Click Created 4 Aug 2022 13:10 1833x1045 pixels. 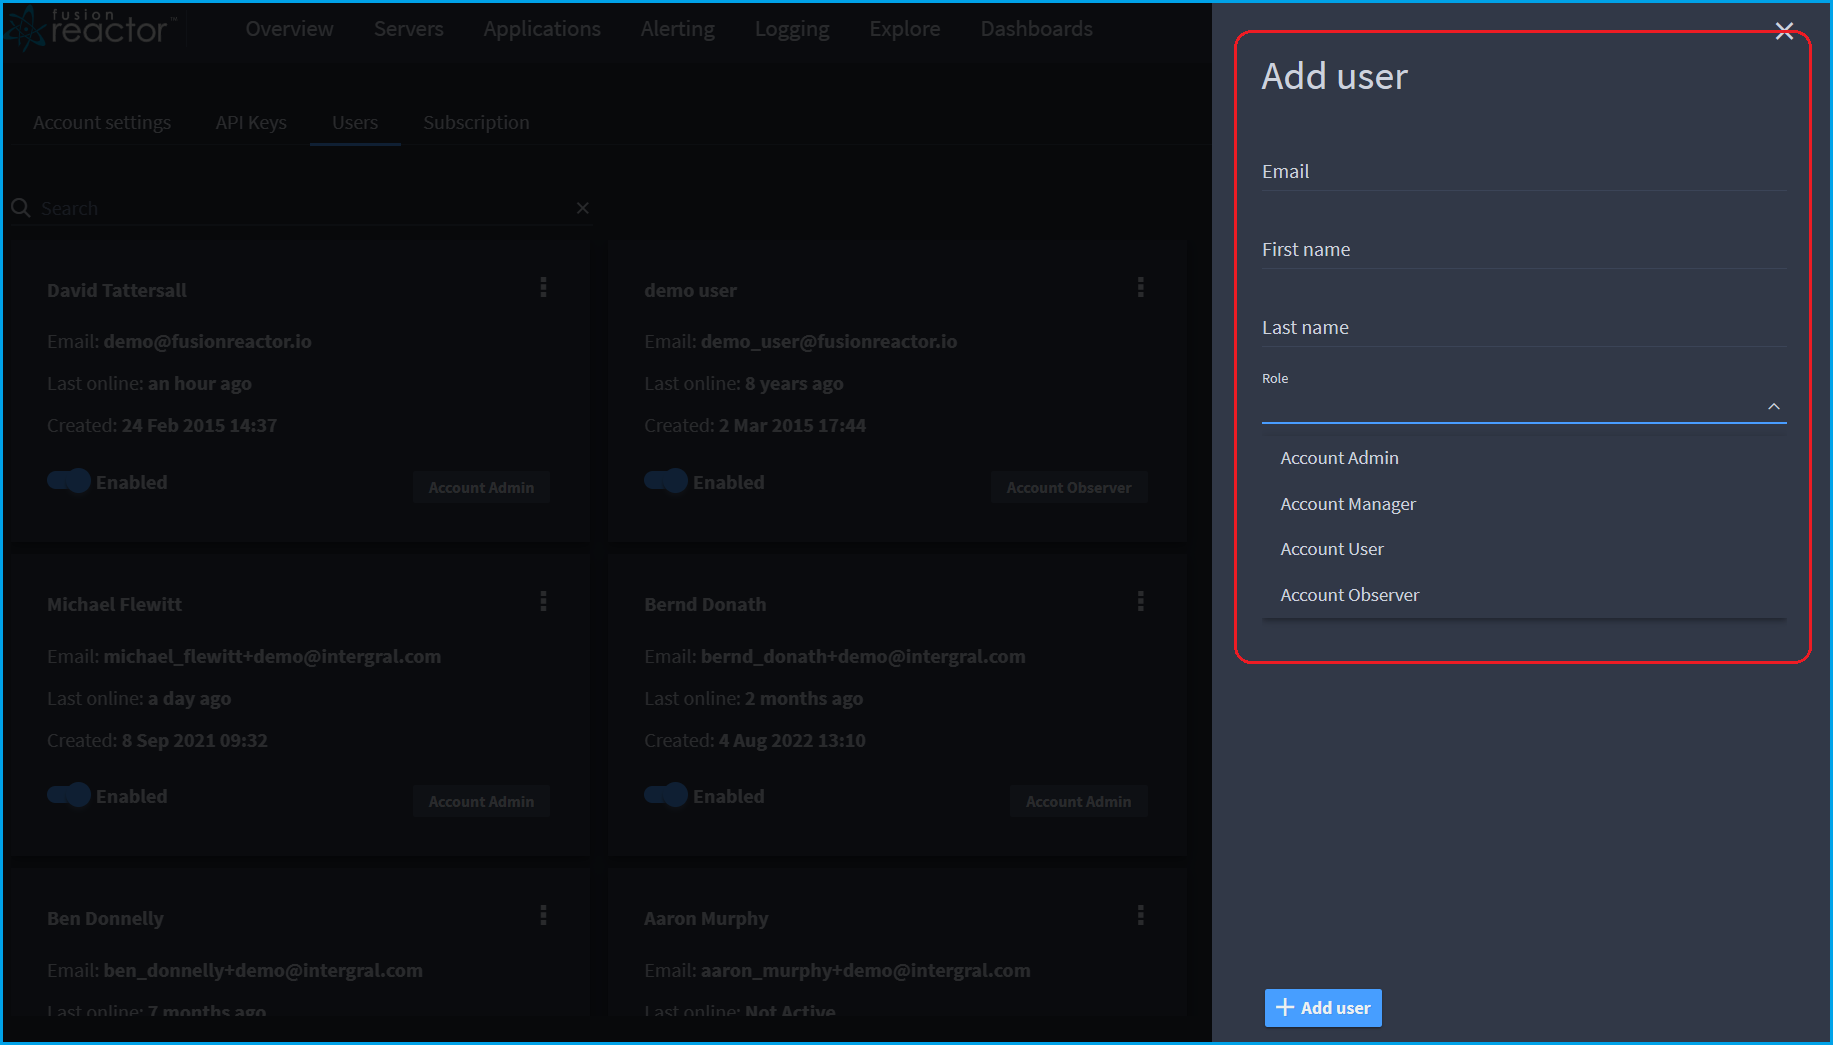(755, 740)
